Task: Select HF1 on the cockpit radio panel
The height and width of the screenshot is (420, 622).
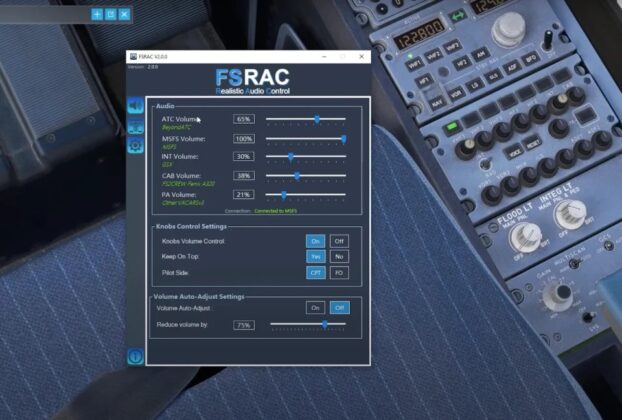Action: (x=424, y=81)
